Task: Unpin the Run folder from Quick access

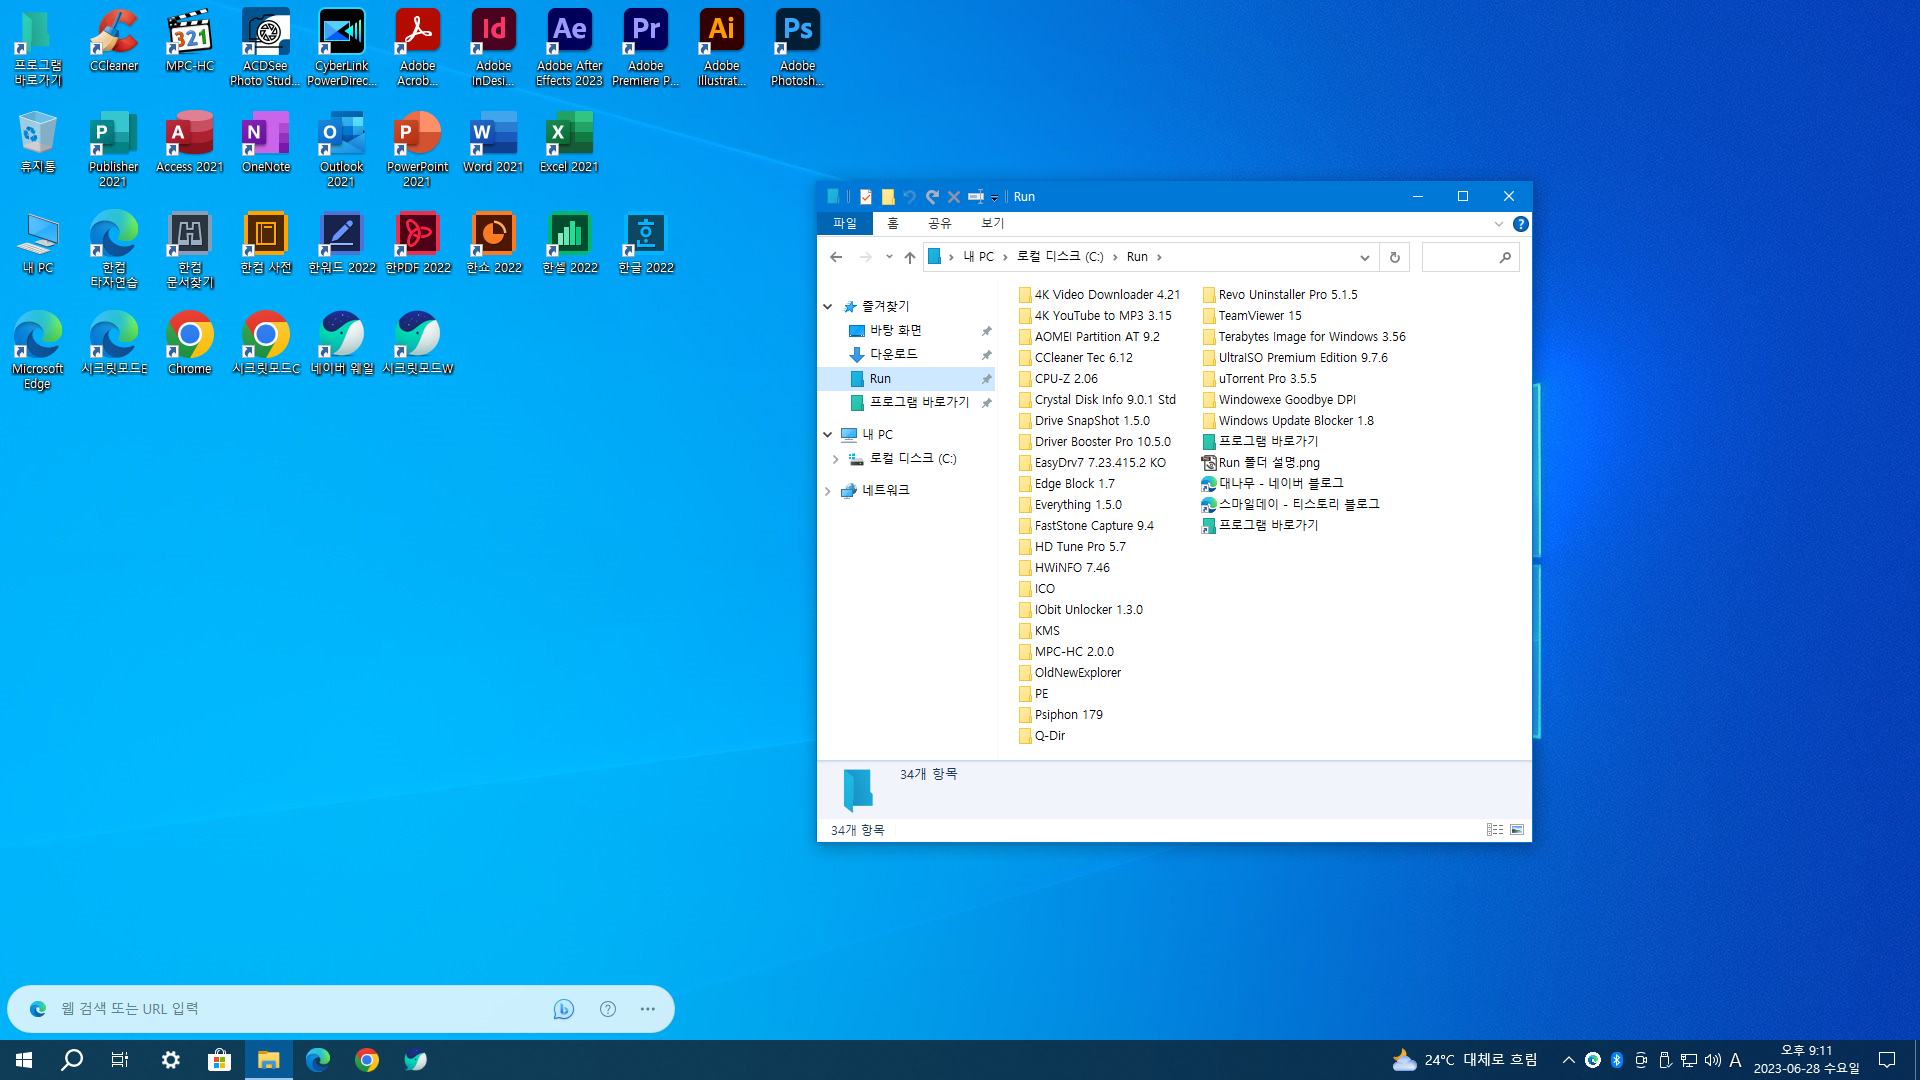Action: (x=986, y=379)
